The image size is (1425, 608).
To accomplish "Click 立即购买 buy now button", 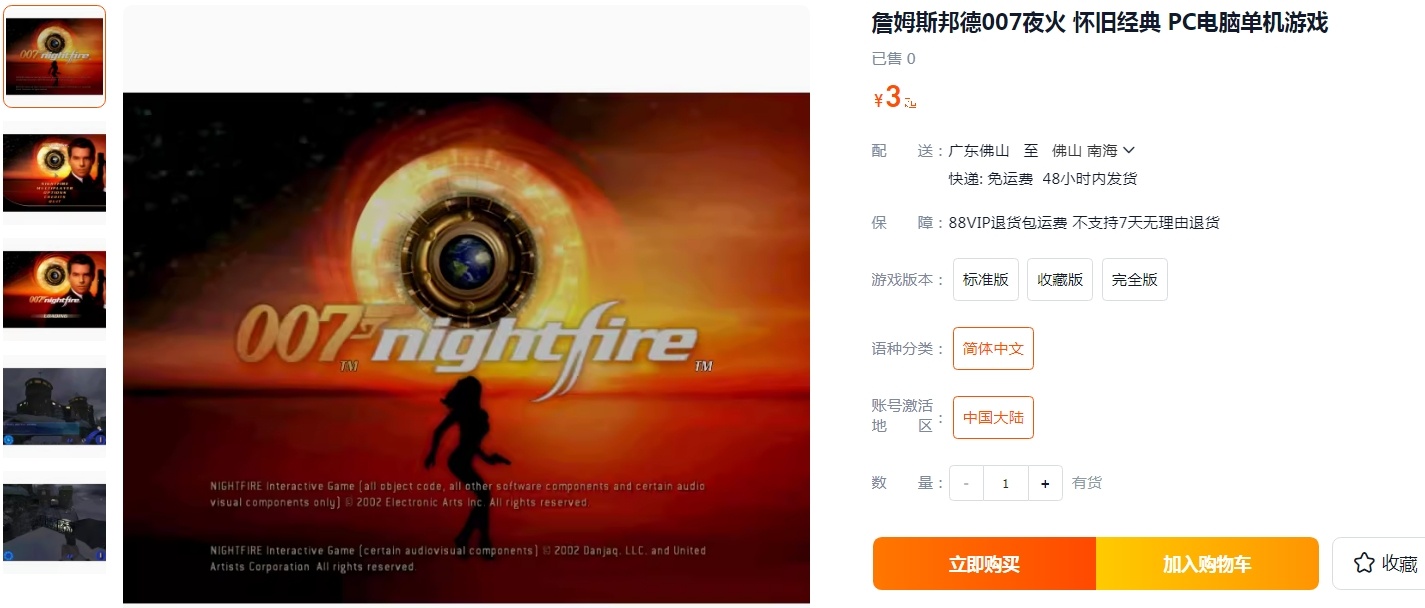I will (x=984, y=564).
